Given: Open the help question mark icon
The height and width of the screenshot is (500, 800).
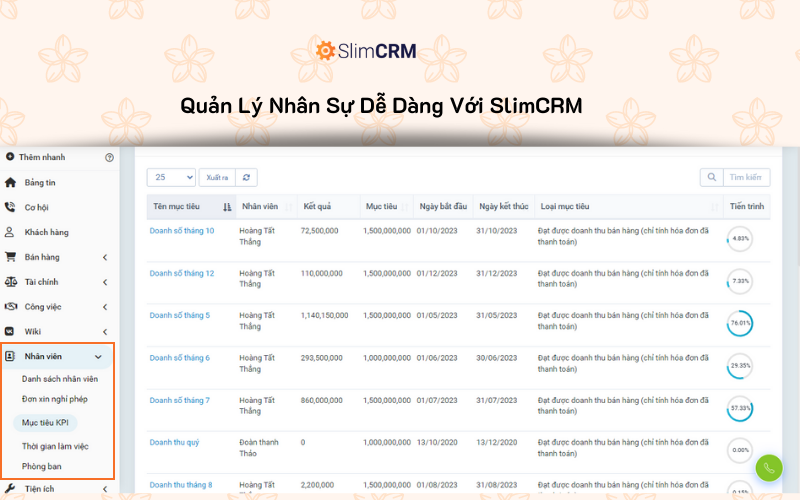Looking at the screenshot, I should pos(109,158).
